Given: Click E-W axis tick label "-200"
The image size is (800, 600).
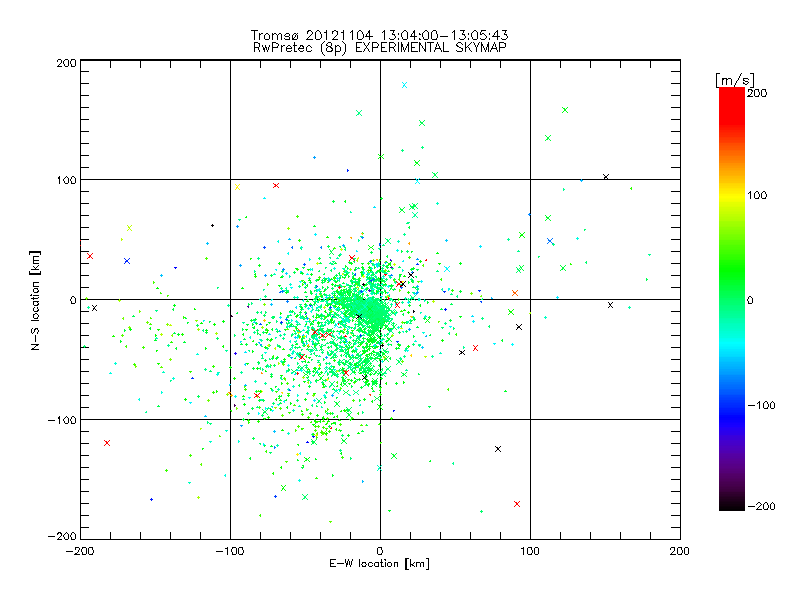Looking at the screenshot, I should pos(80,551).
